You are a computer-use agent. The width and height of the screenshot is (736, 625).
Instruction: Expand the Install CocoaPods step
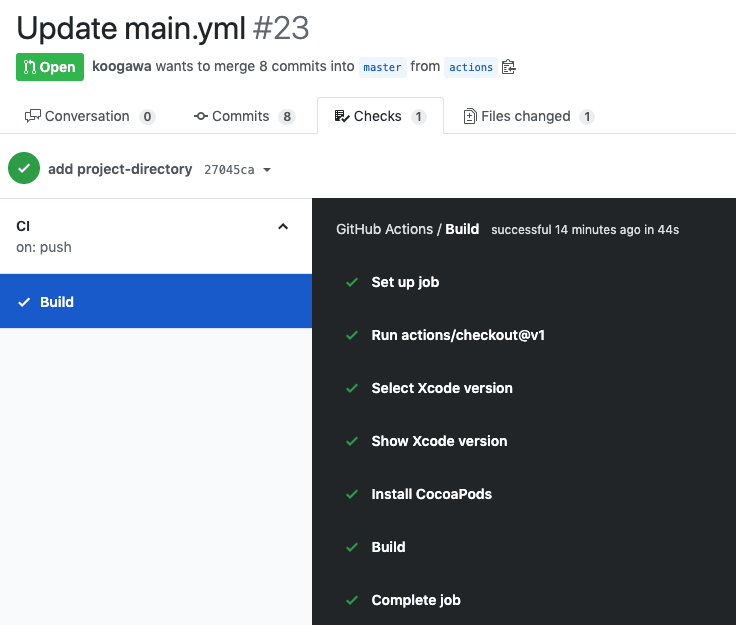pyautogui.click(x=431, y=494)
